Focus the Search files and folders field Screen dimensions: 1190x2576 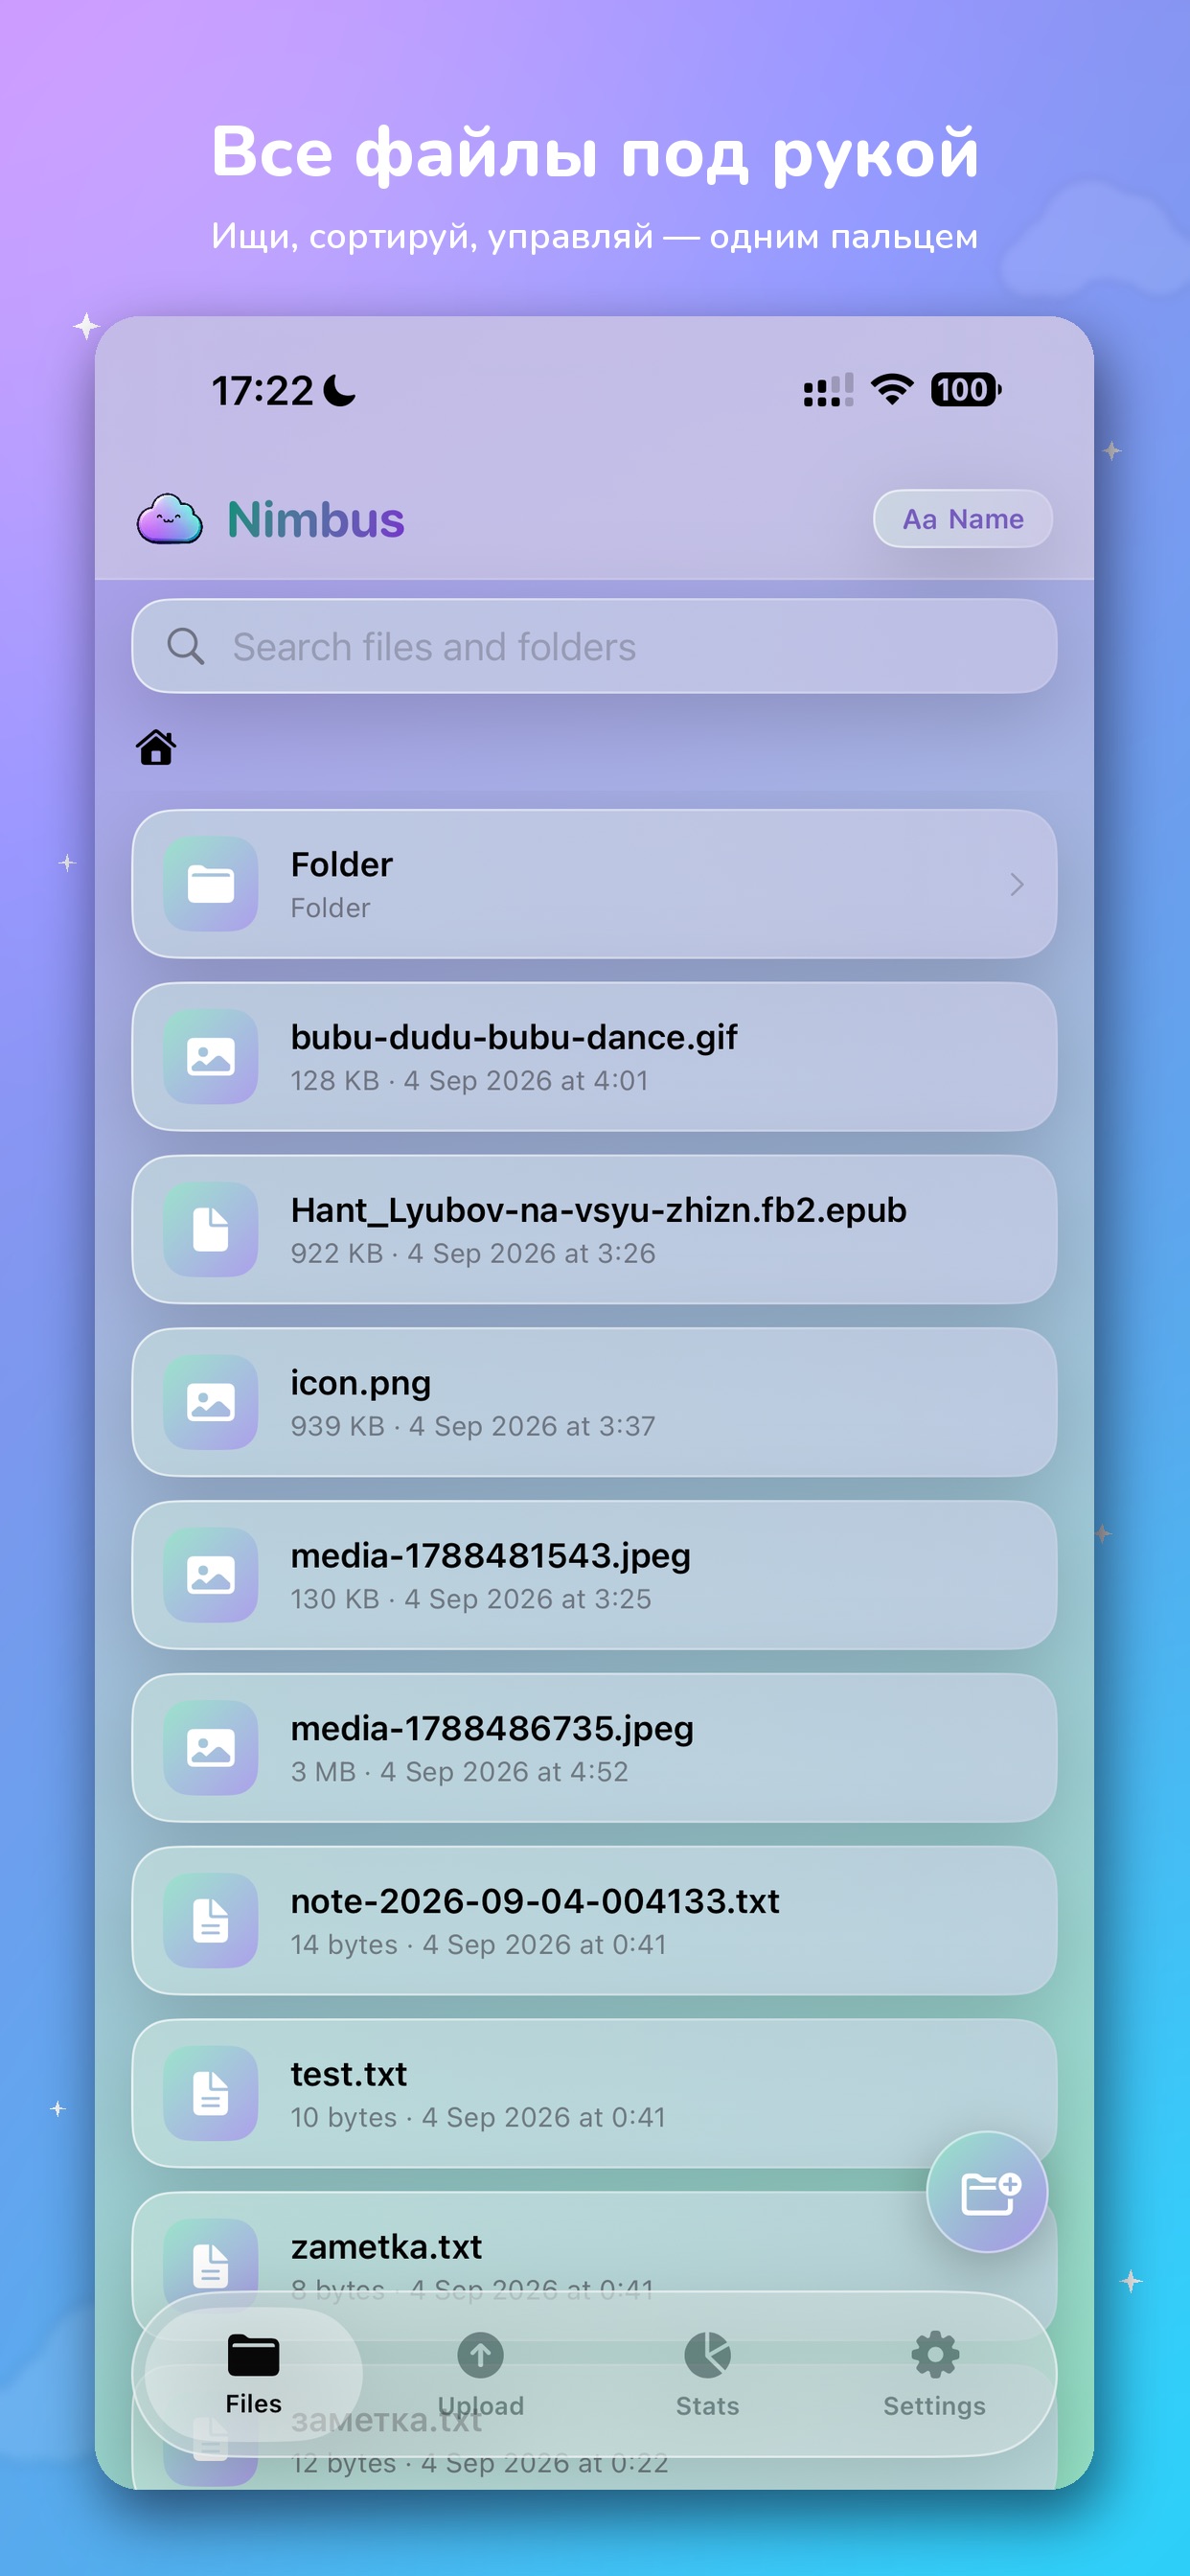coord(594,646)
